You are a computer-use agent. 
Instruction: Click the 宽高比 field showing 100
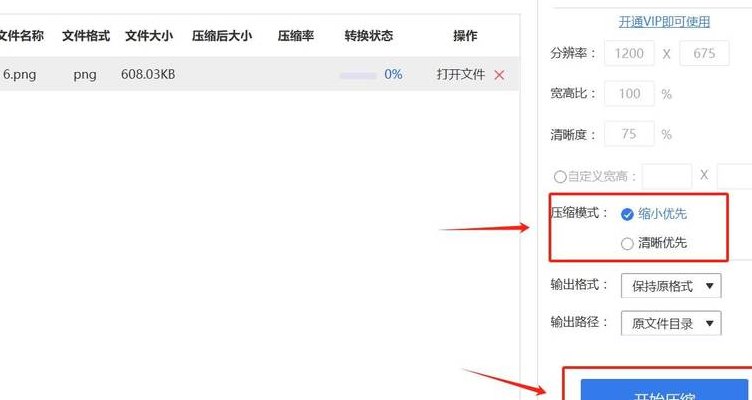629,94
